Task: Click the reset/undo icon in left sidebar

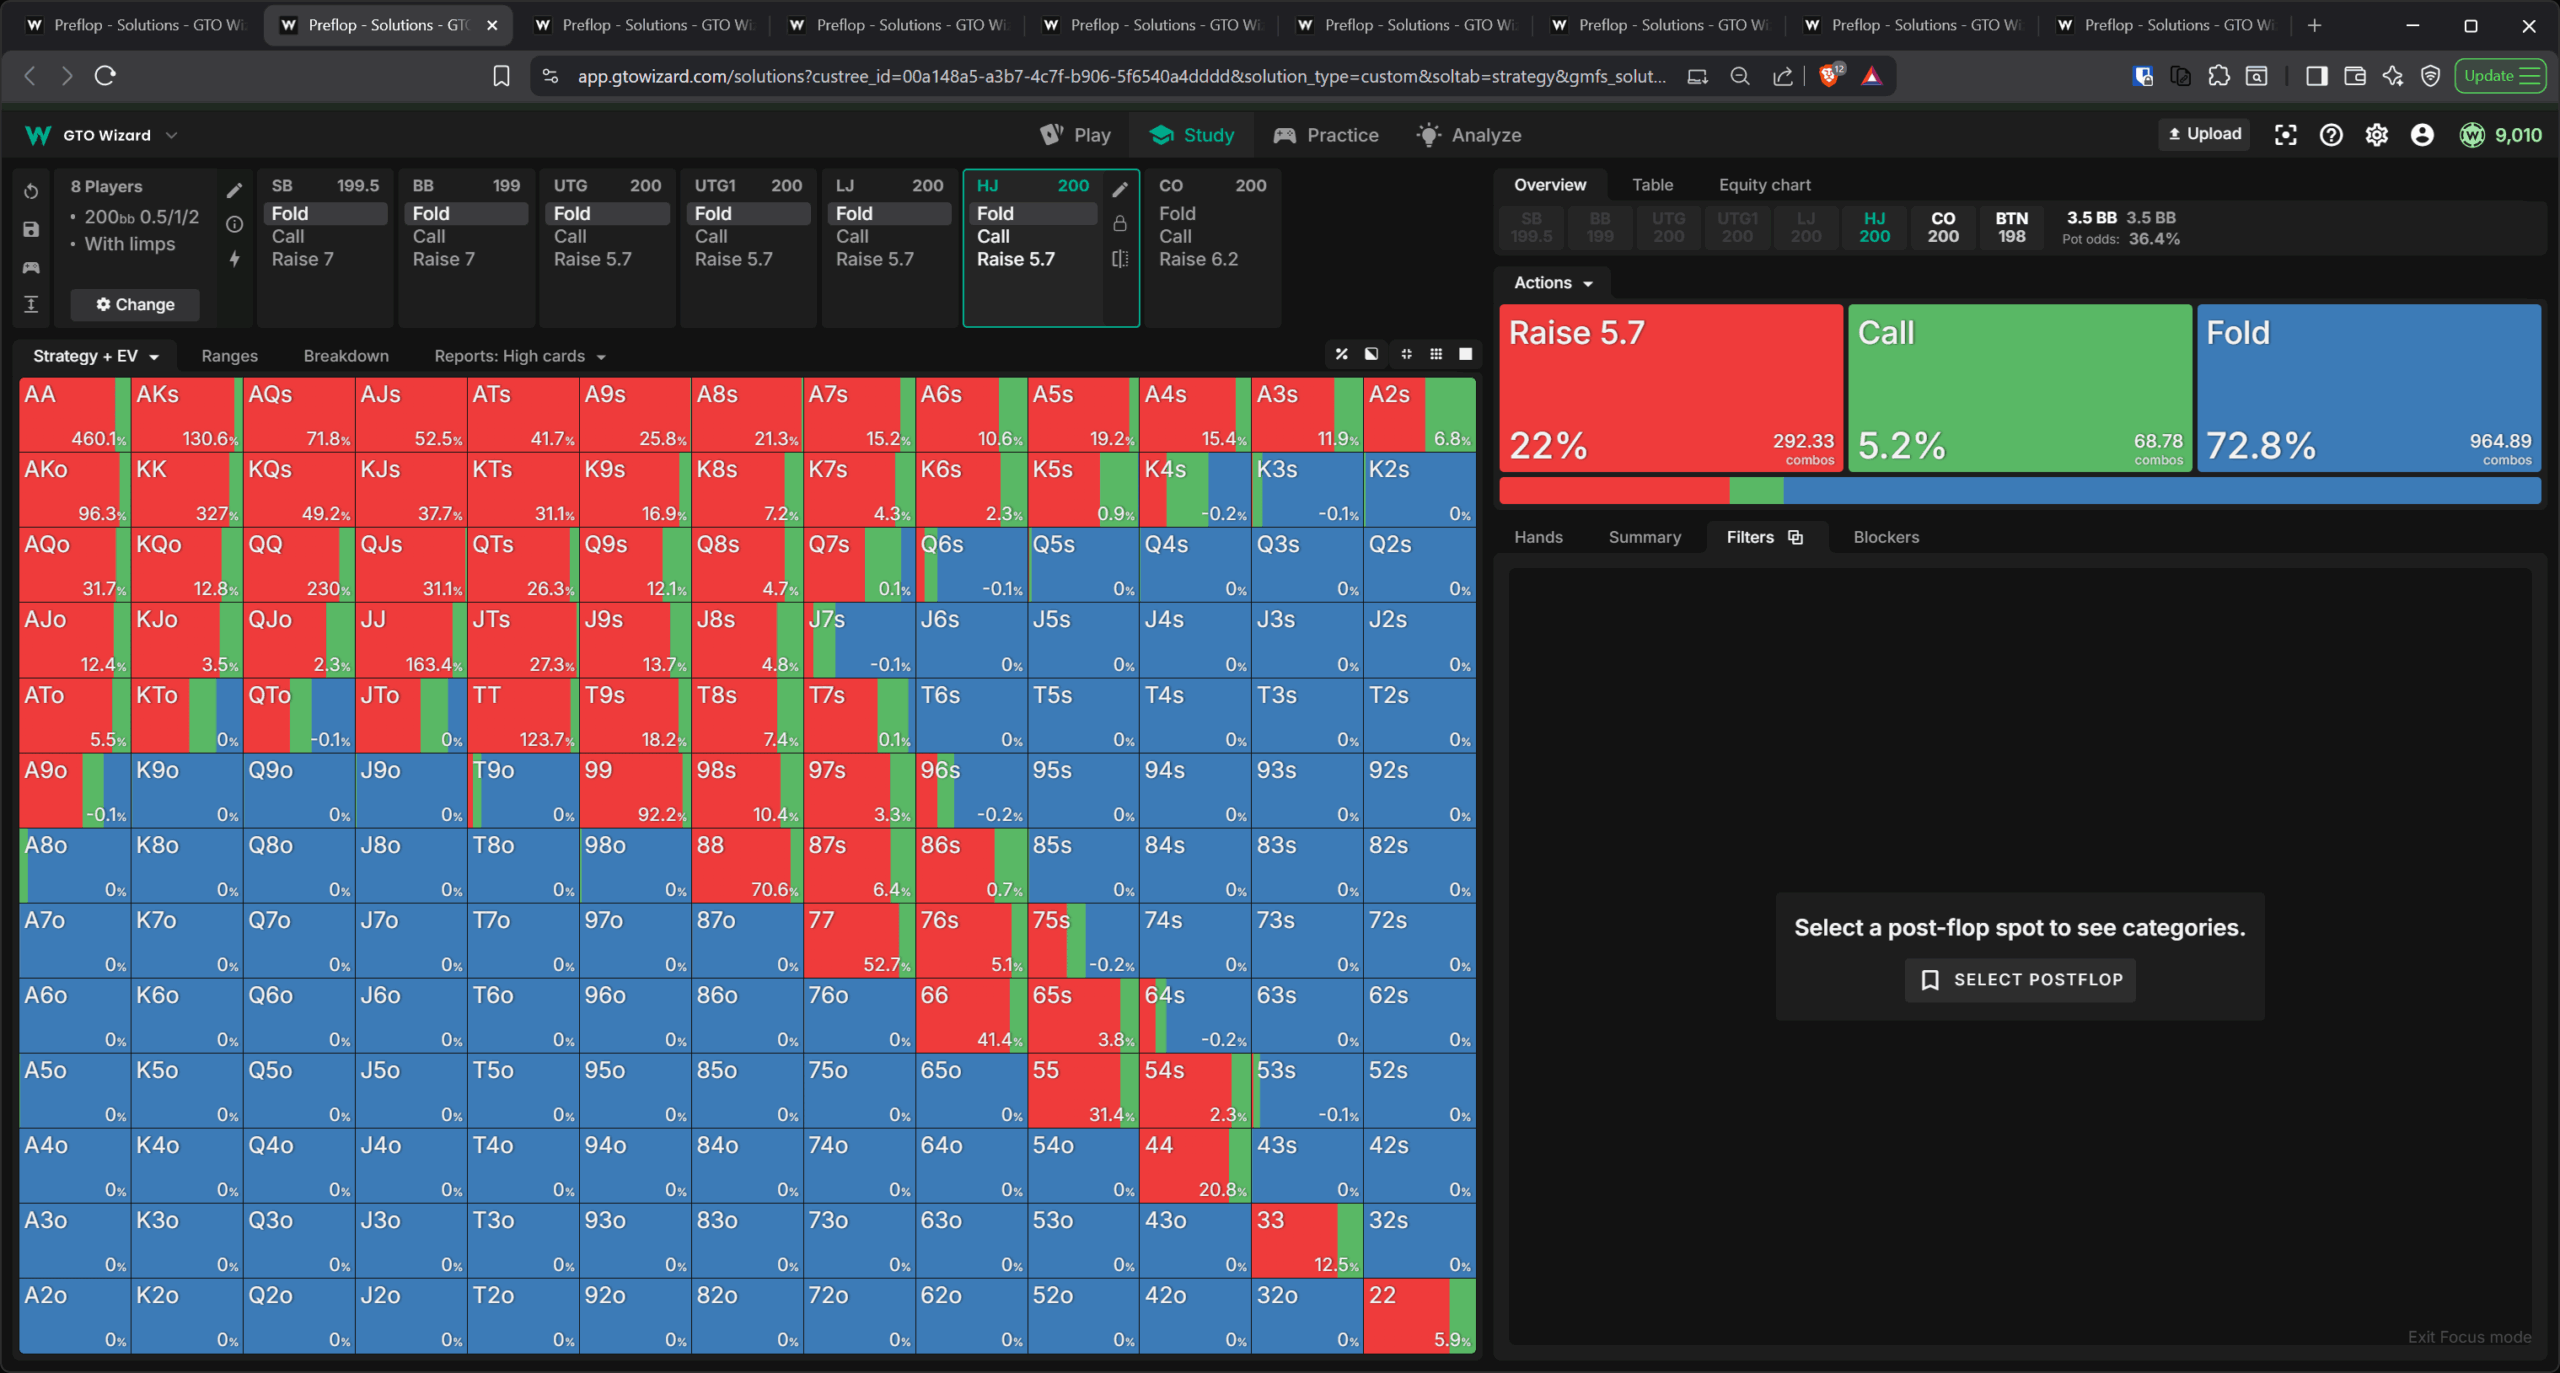Action: (x=31, y=191)
